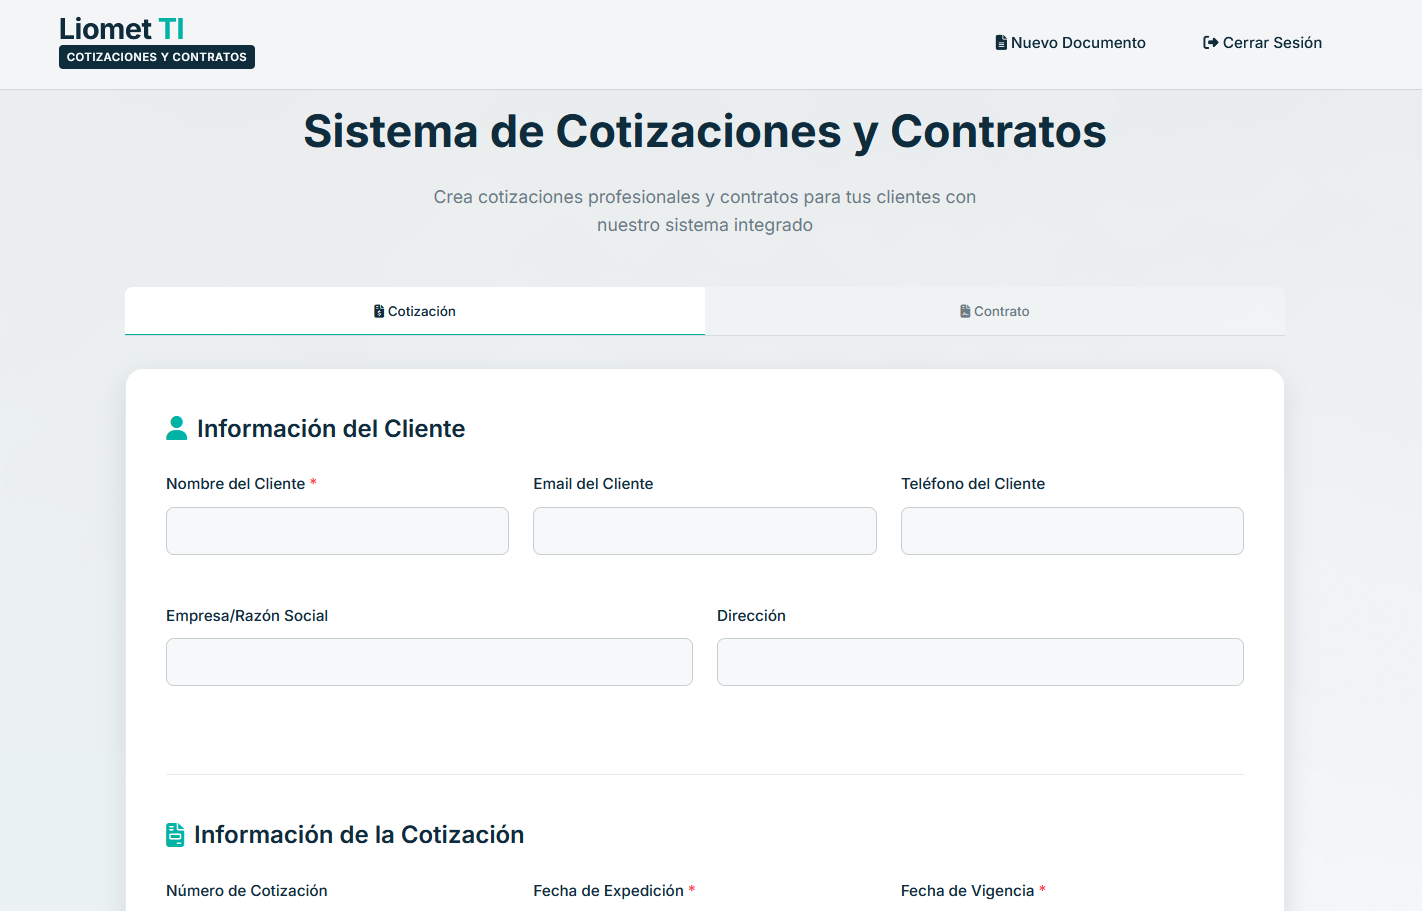Click the clipboard icon beside Información de la Cotización
Image resolution: width=1422 pixels, height=911 pixels.
coord(175,833)
